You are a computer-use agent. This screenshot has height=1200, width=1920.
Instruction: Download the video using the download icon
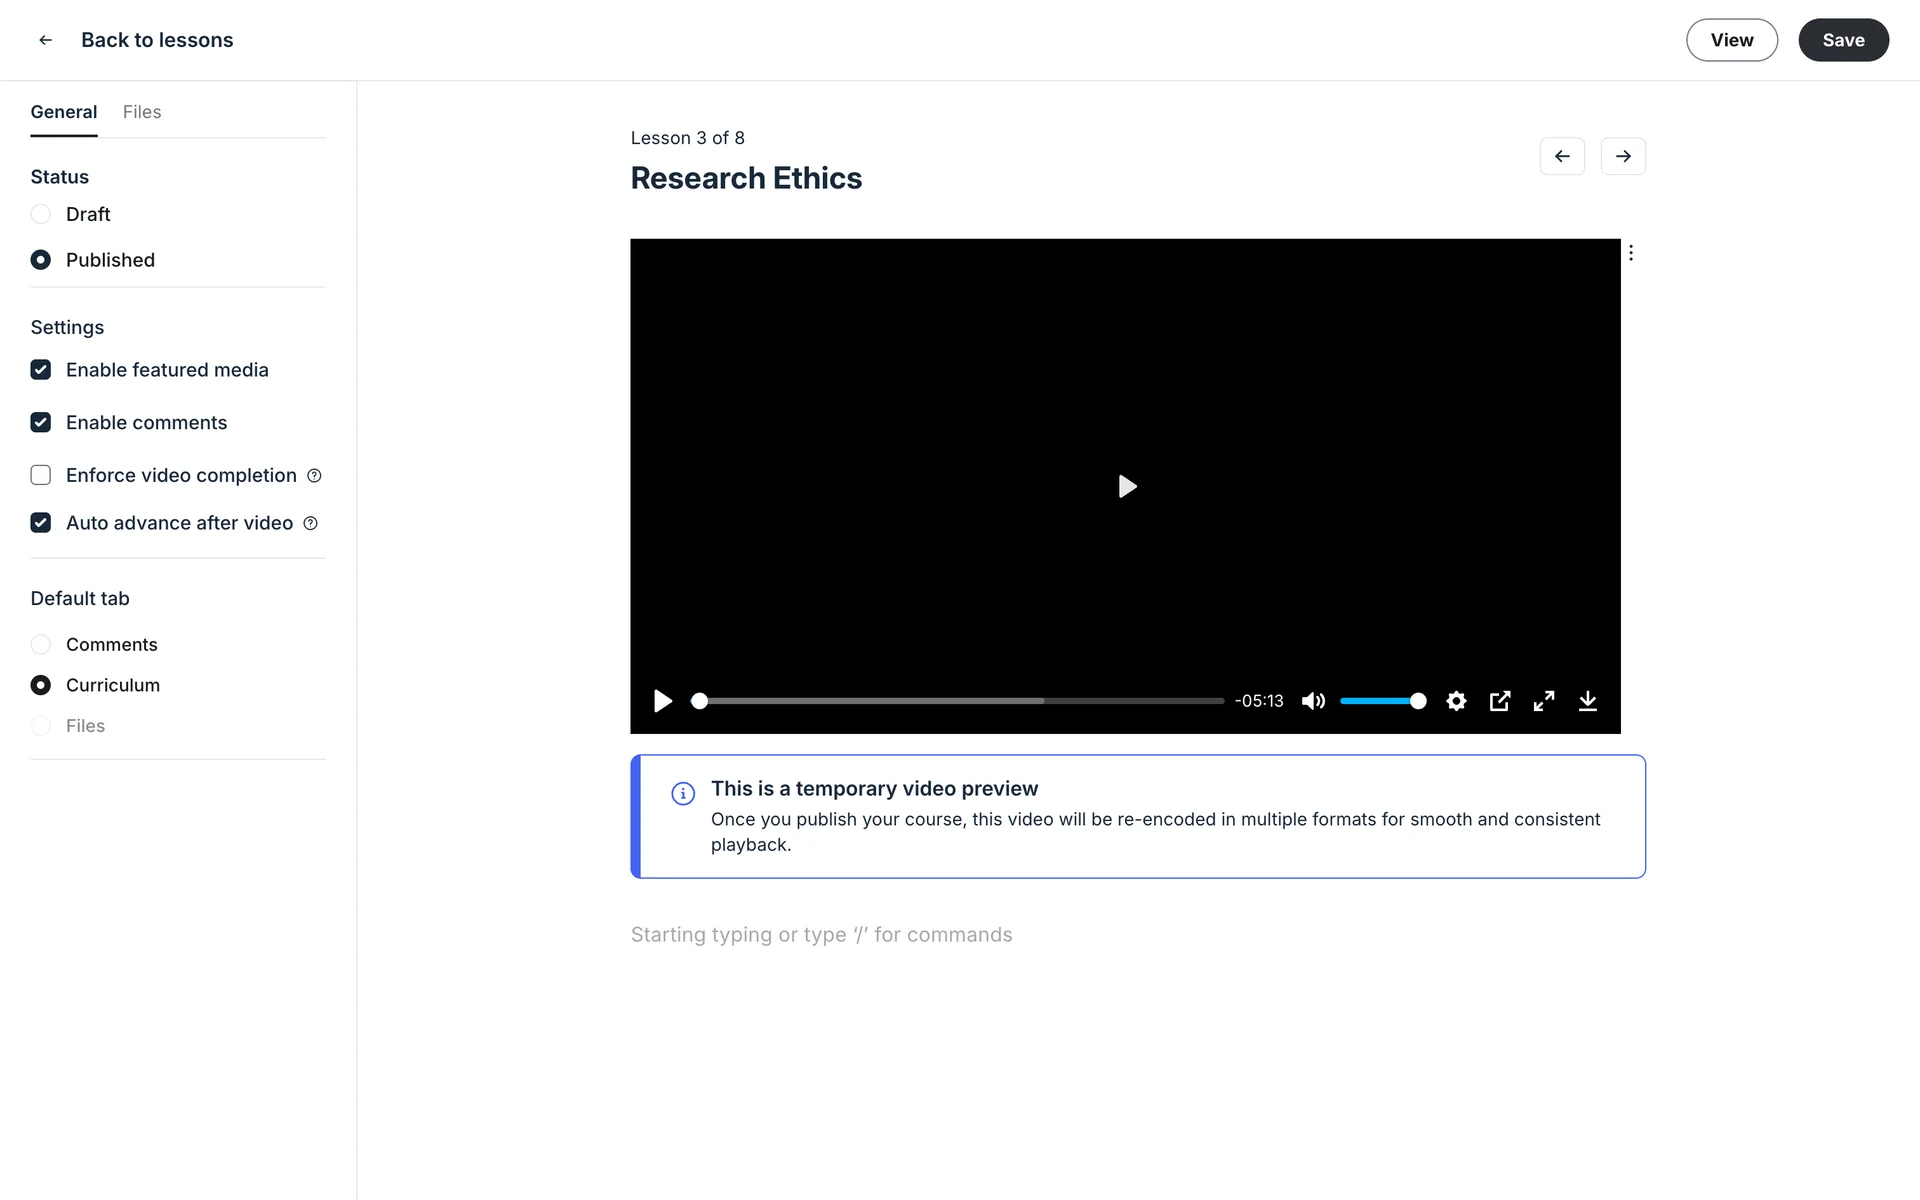click(1587, 701)
